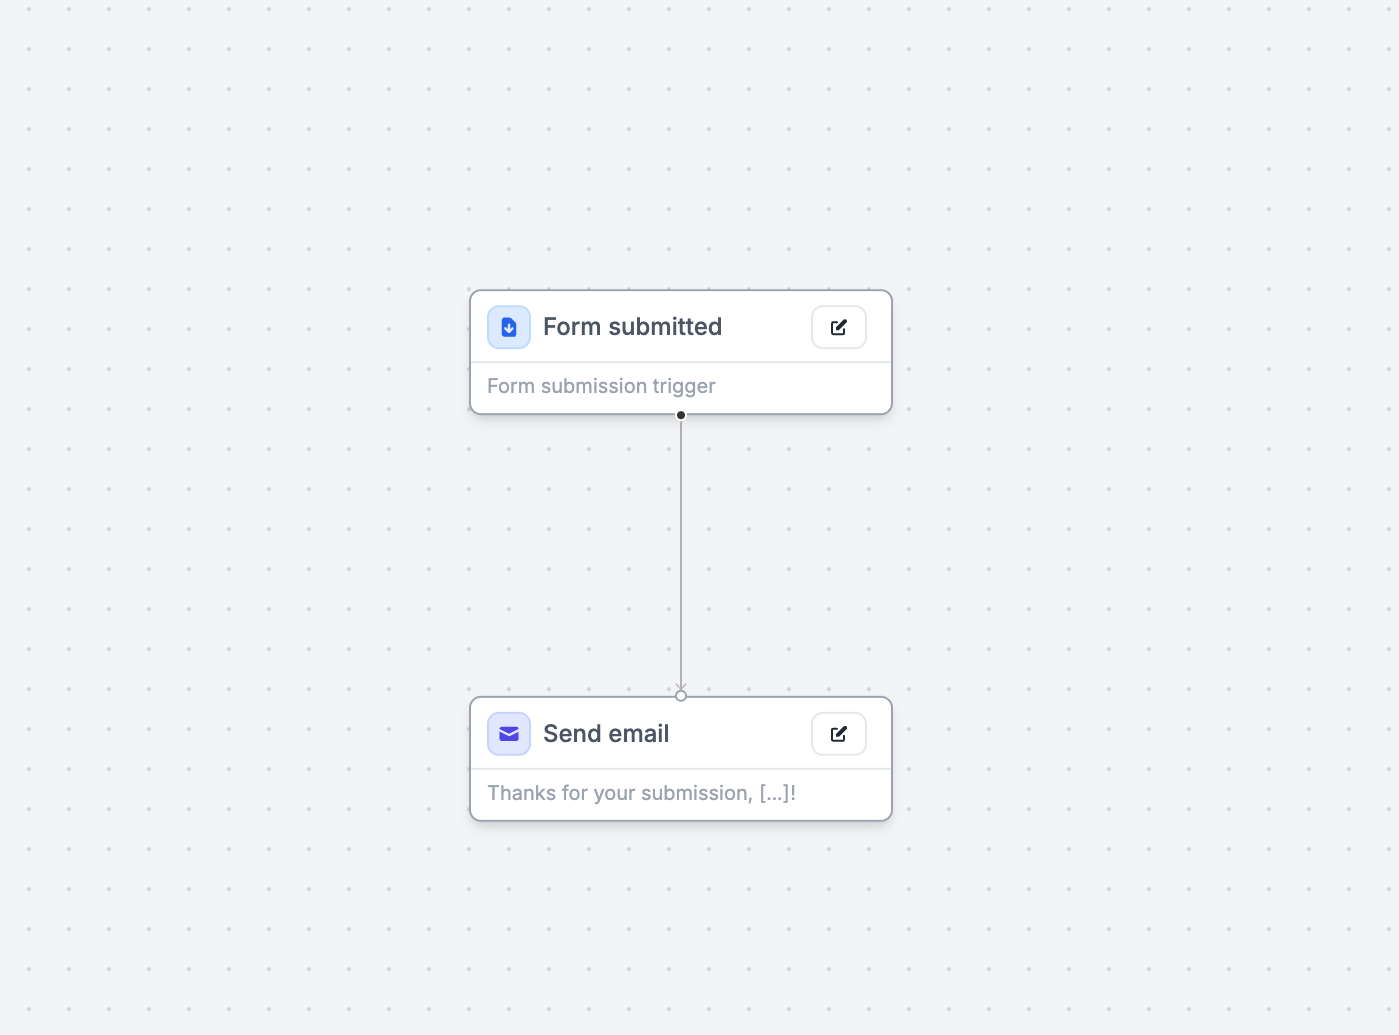The width and height of the screenshot is (1399, 1035).
Task: Click the "Thanks for your submission" preview text
Action: click(x=619, y=793)
